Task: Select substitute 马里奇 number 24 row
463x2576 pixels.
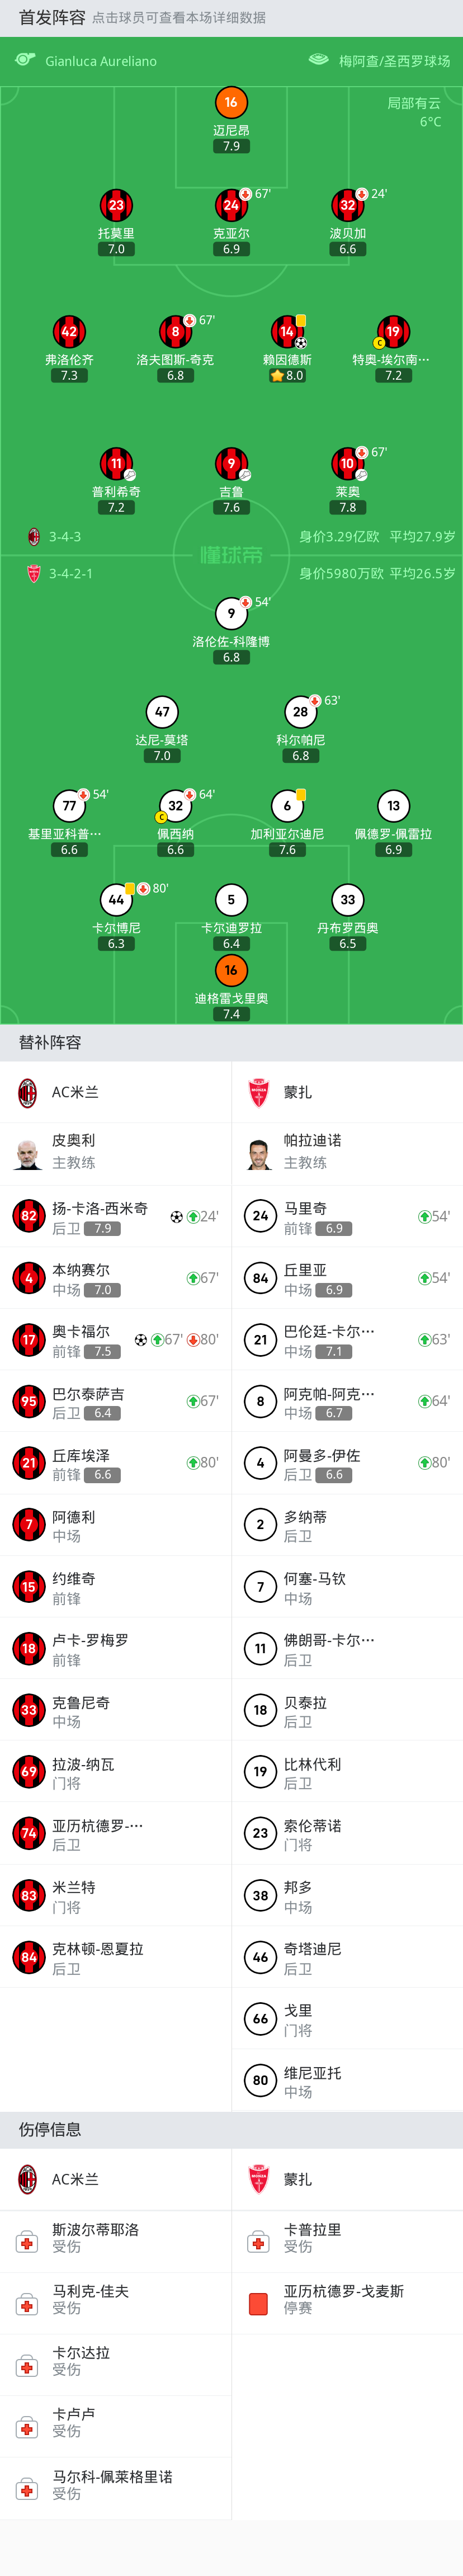Action: pyautogui.click(x=348, y=1217)
